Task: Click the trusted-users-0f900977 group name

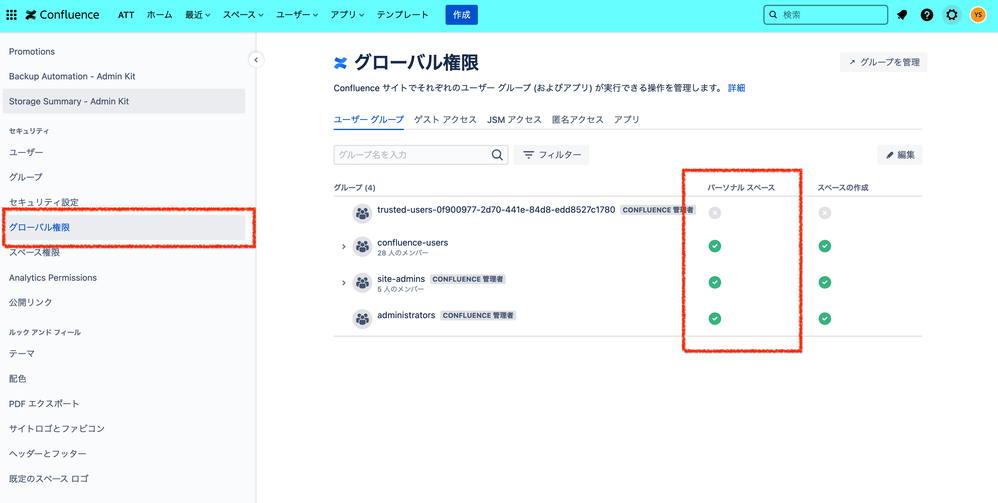Action: [496, 209]
